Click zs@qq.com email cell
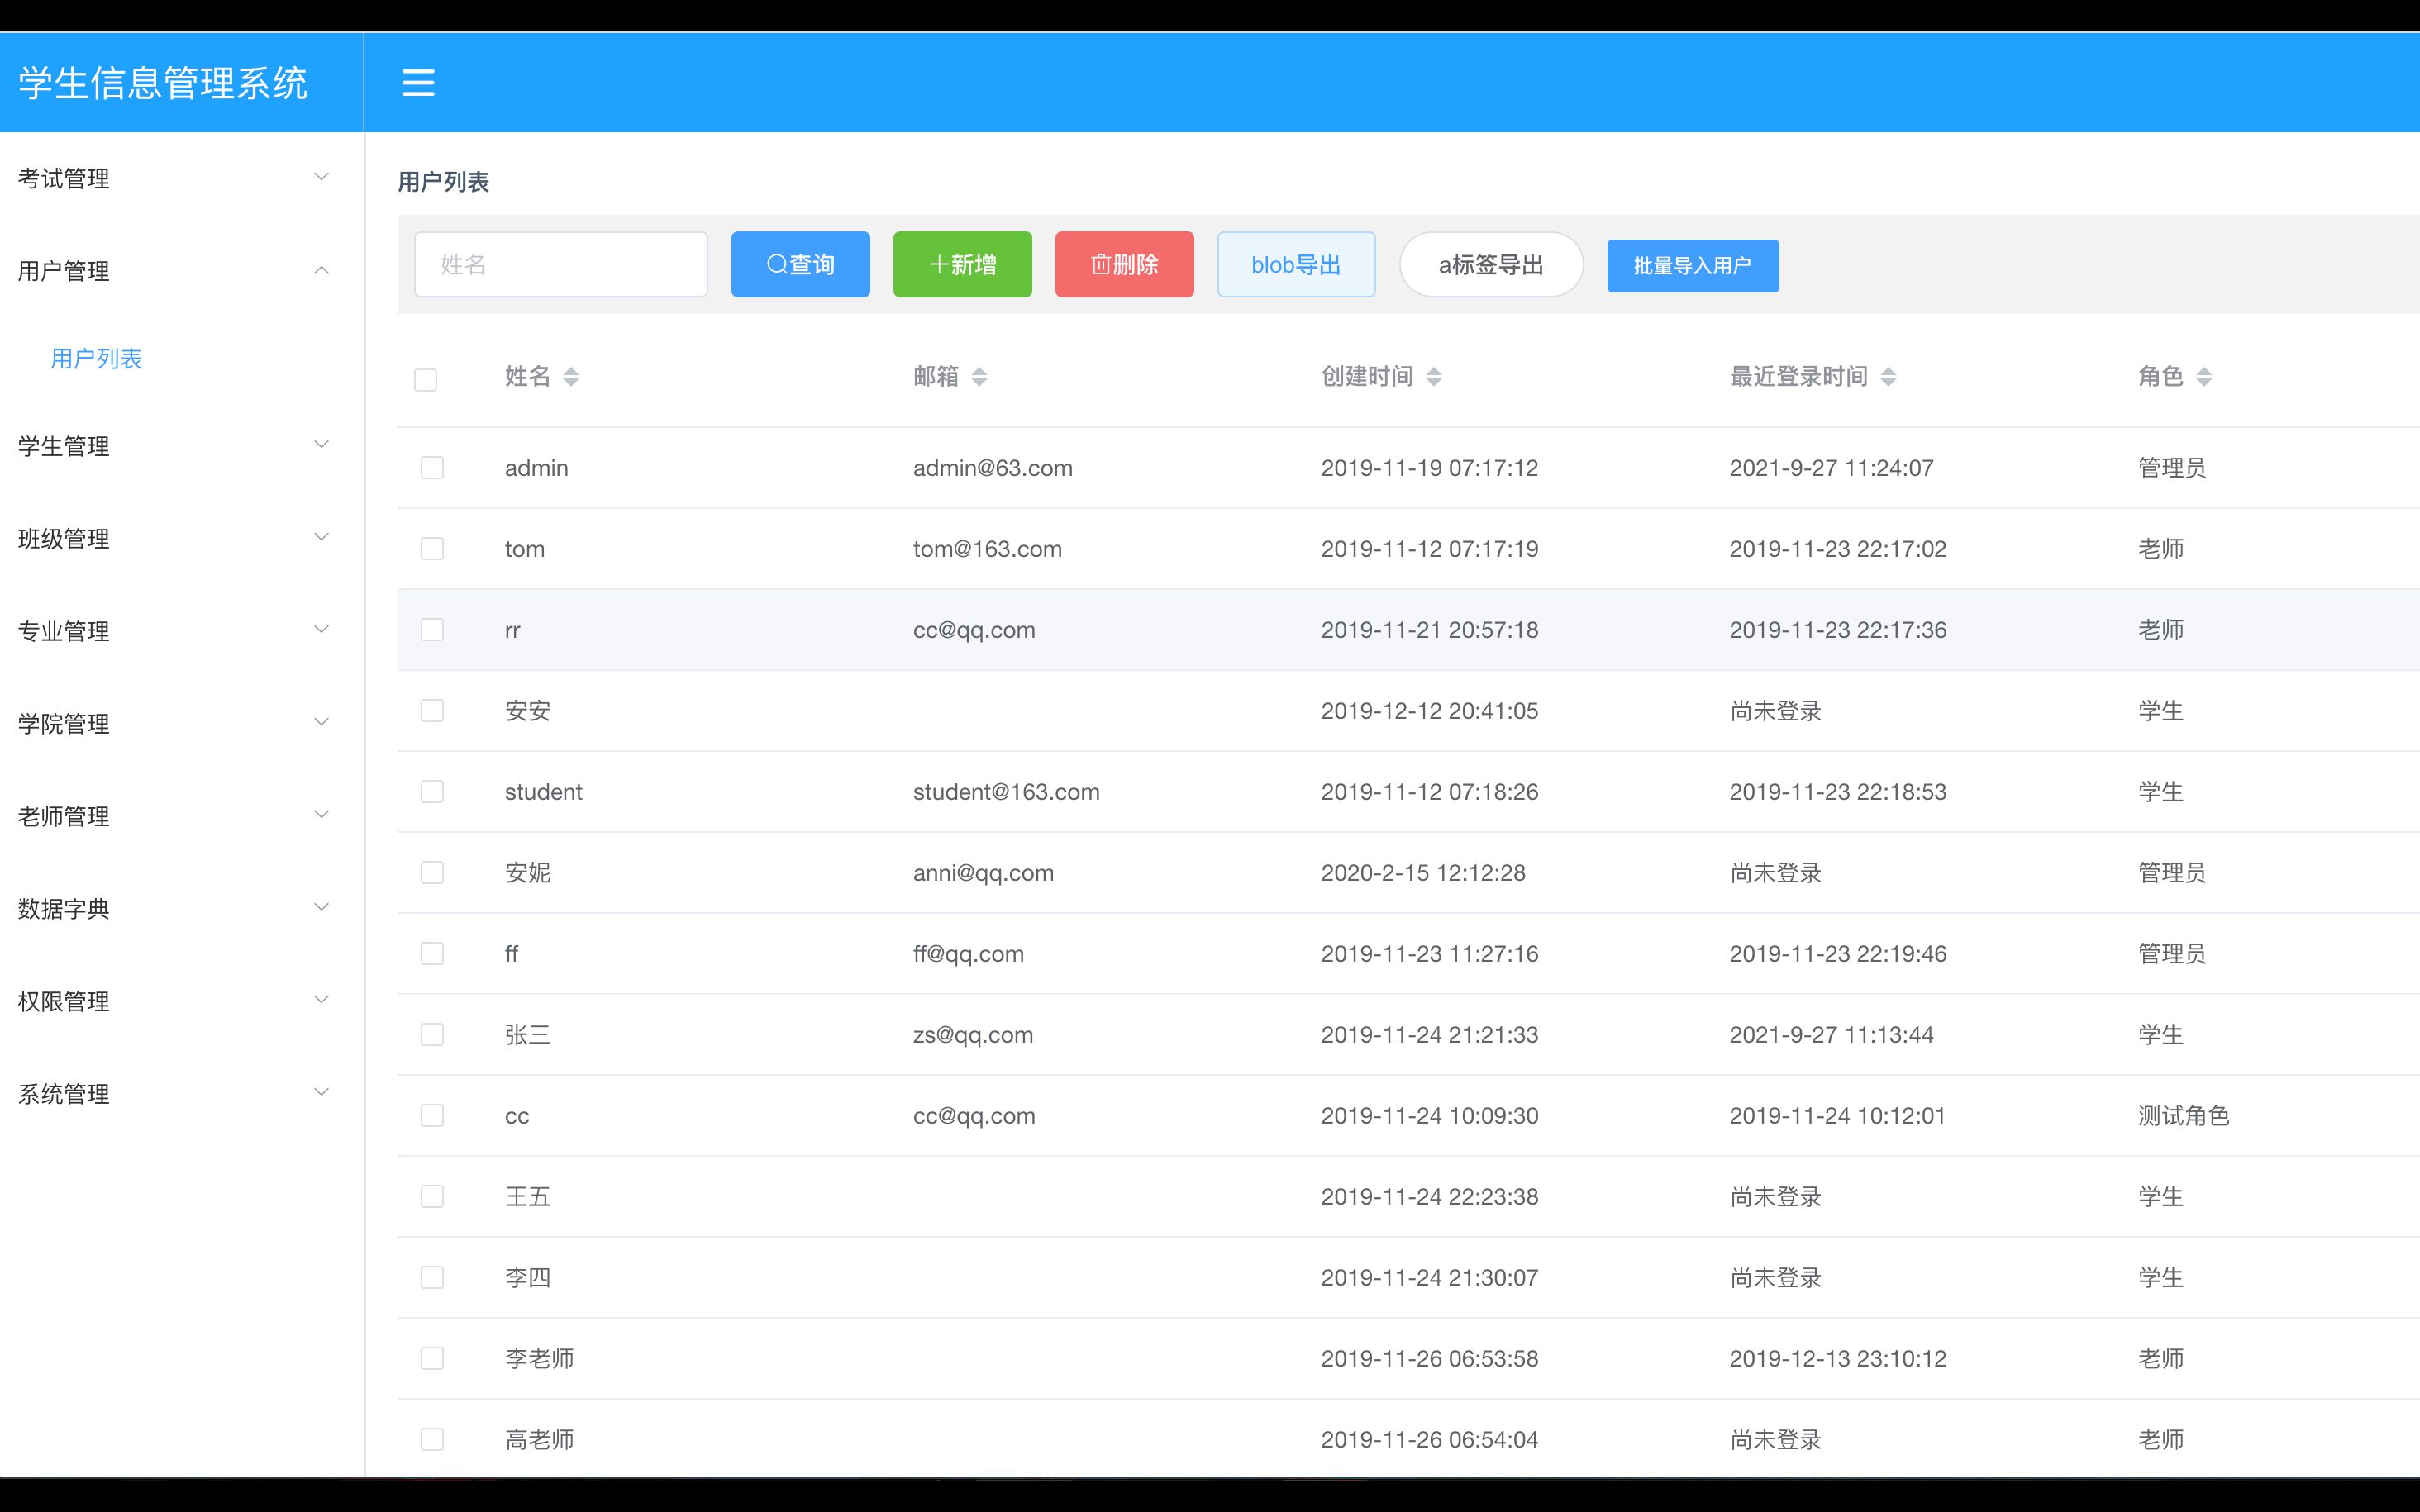 pos(973,1035)
